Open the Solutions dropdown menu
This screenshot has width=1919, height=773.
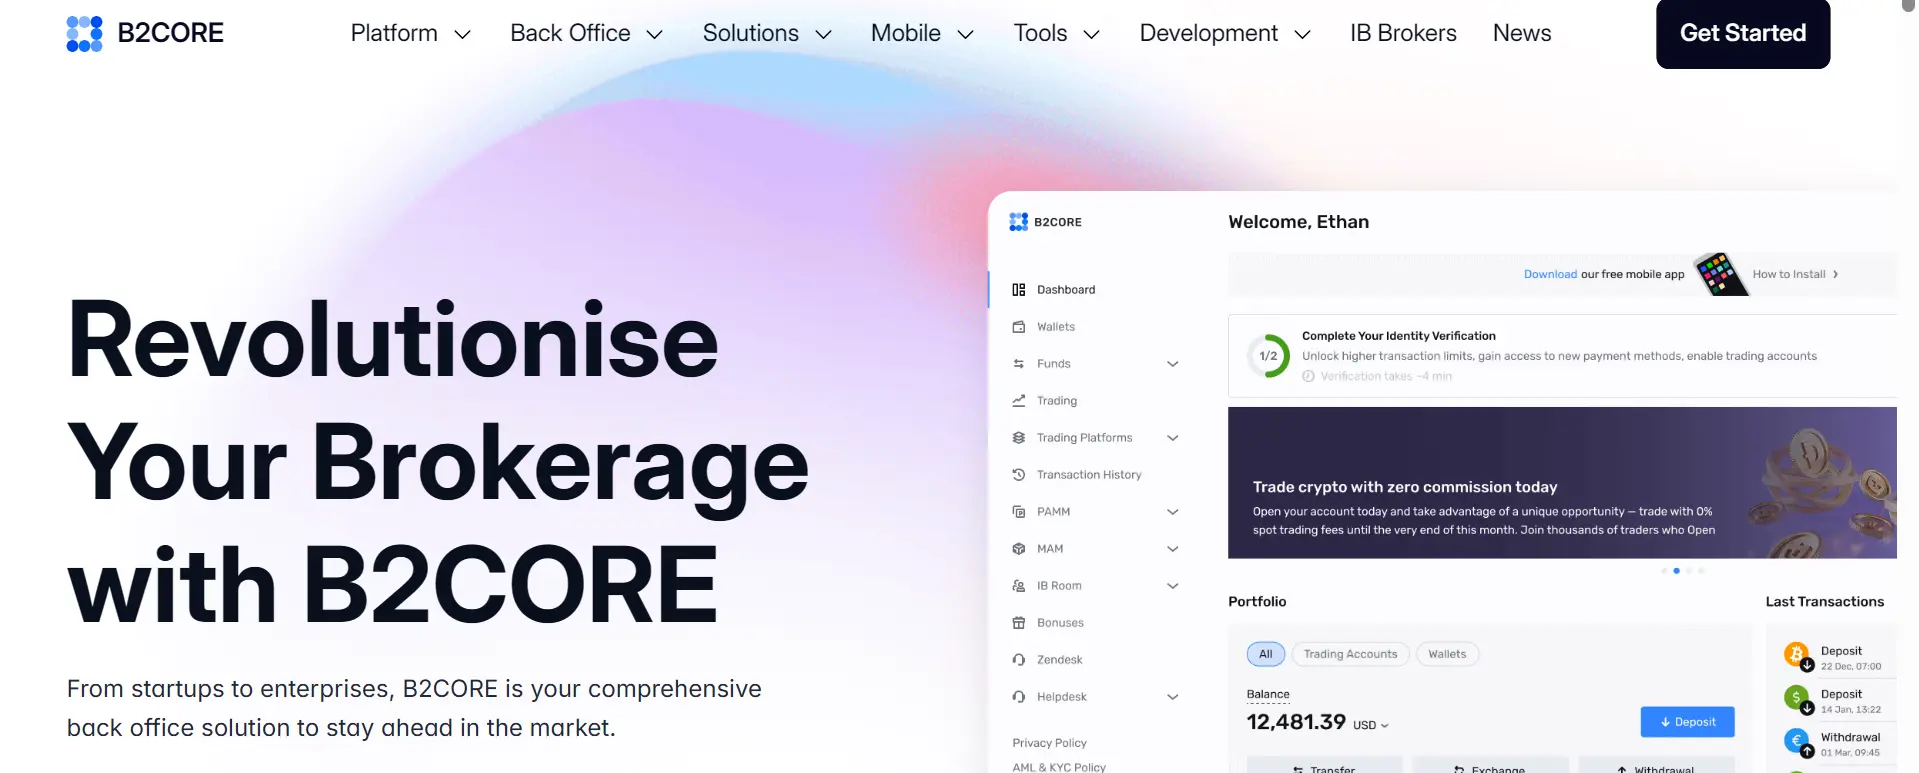(767, 33)
